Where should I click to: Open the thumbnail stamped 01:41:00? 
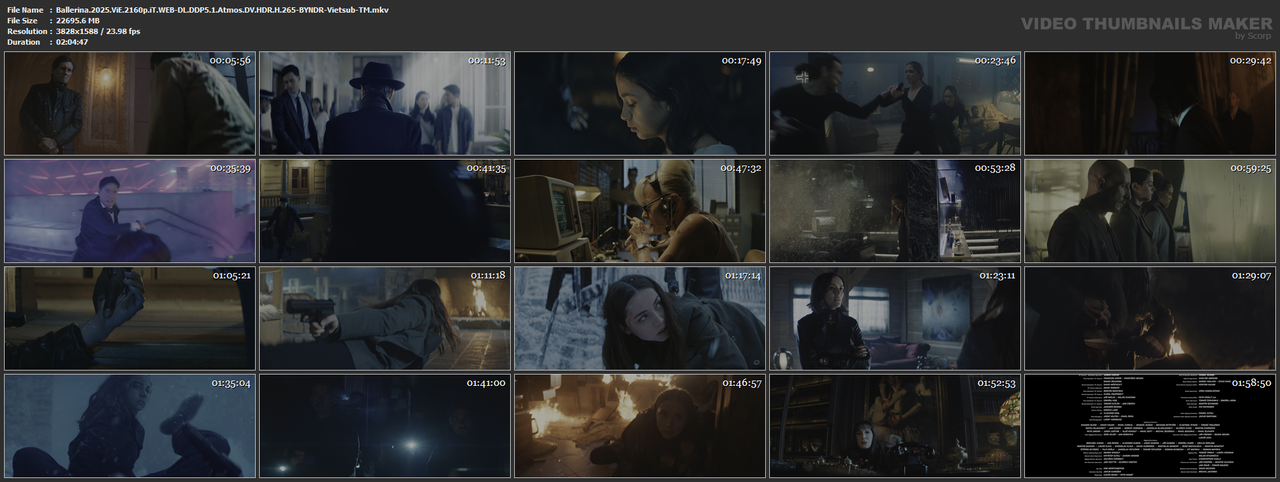click(x=385, y=425)
